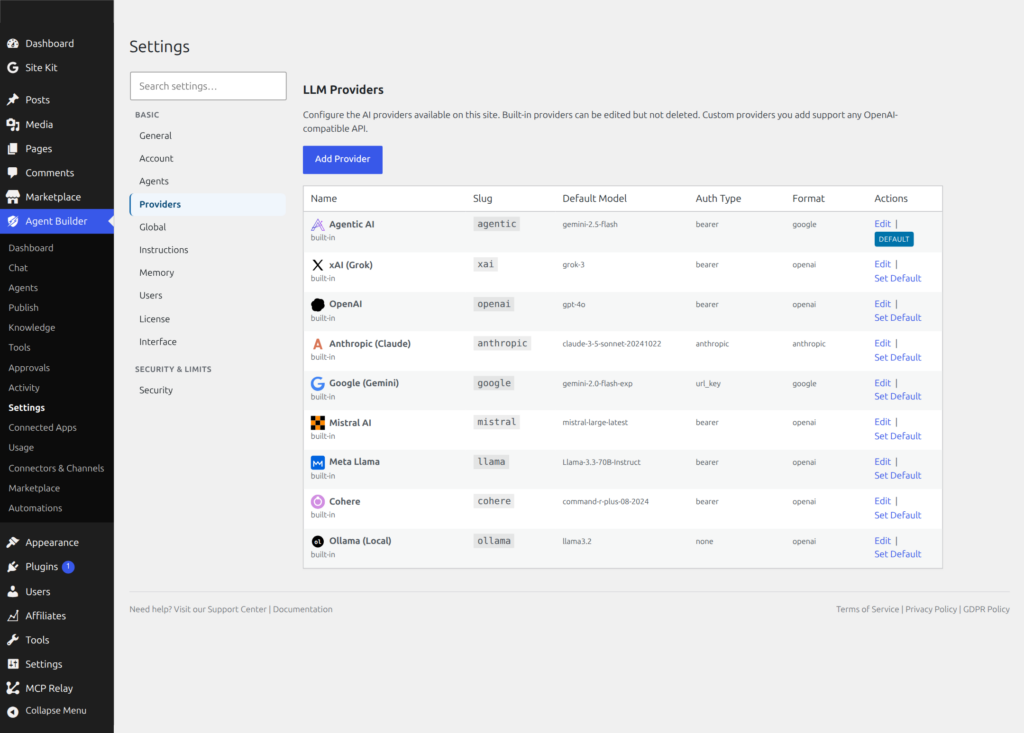Click the Meta Llama logo
This screenshot has width=1024, height=733.
point(317,463)
